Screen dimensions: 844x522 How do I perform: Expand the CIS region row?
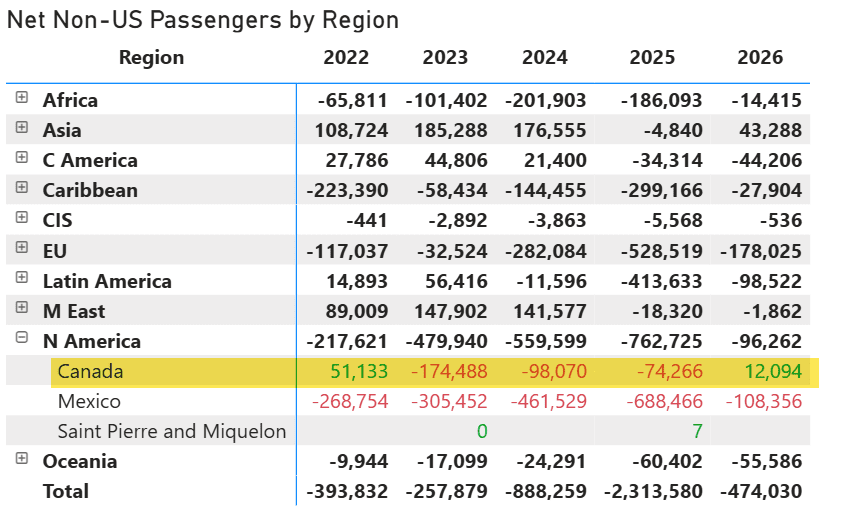(x=22, y=218)
